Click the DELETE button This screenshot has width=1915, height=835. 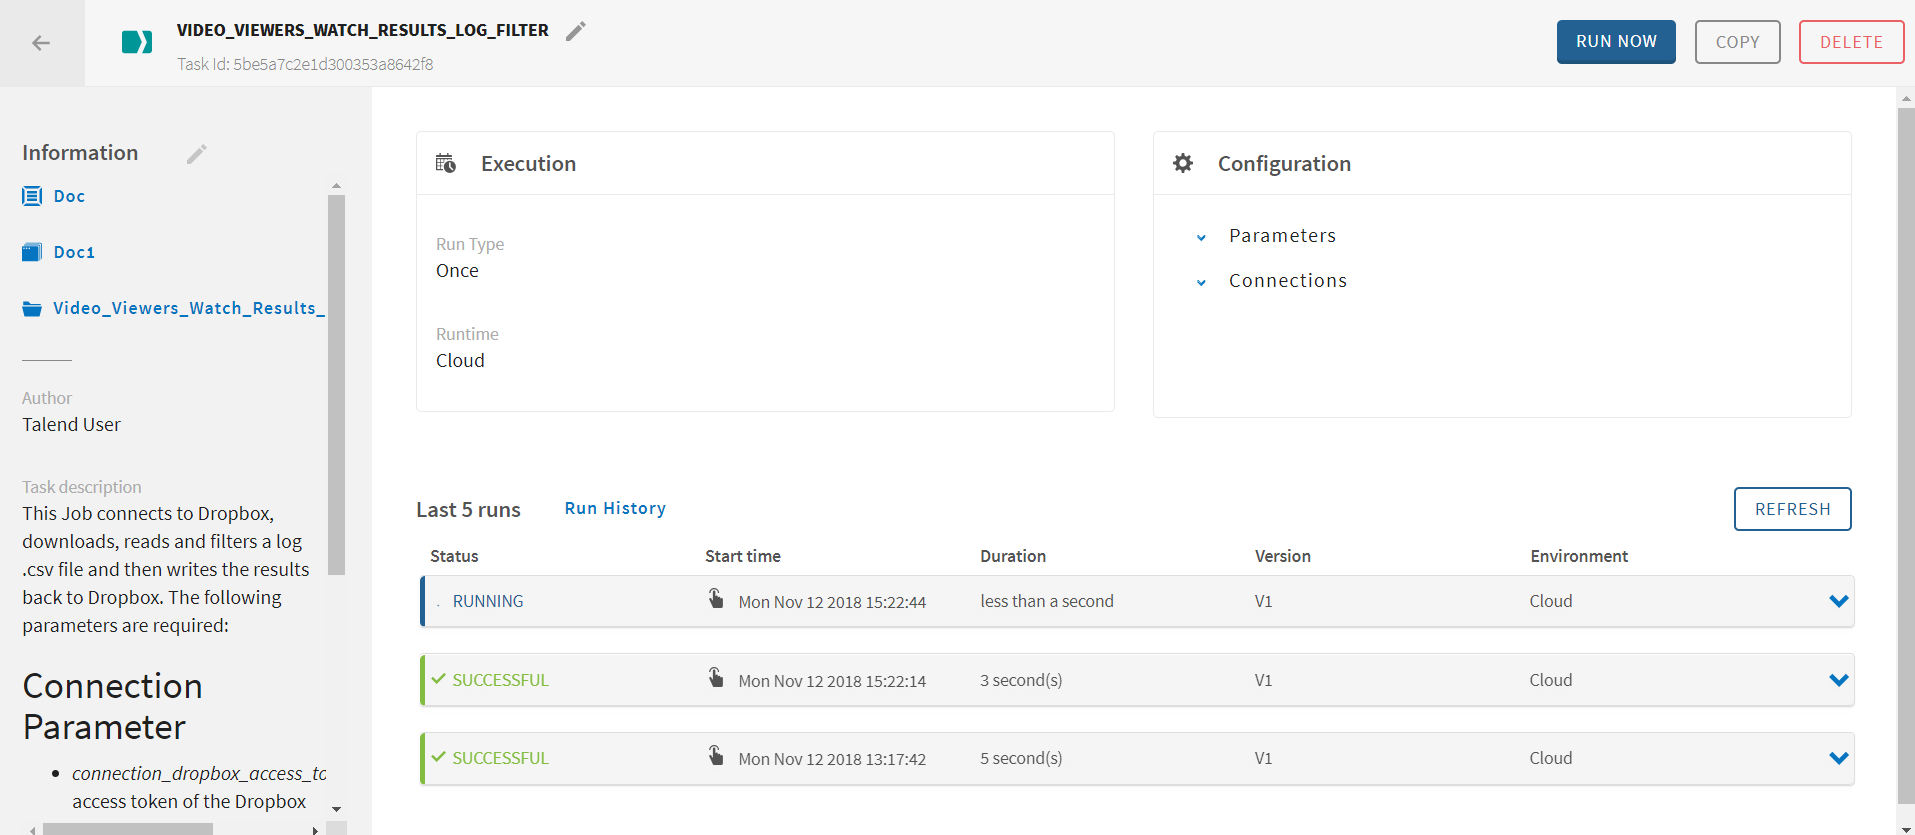pyautogui.click(x=1851, y=42)
